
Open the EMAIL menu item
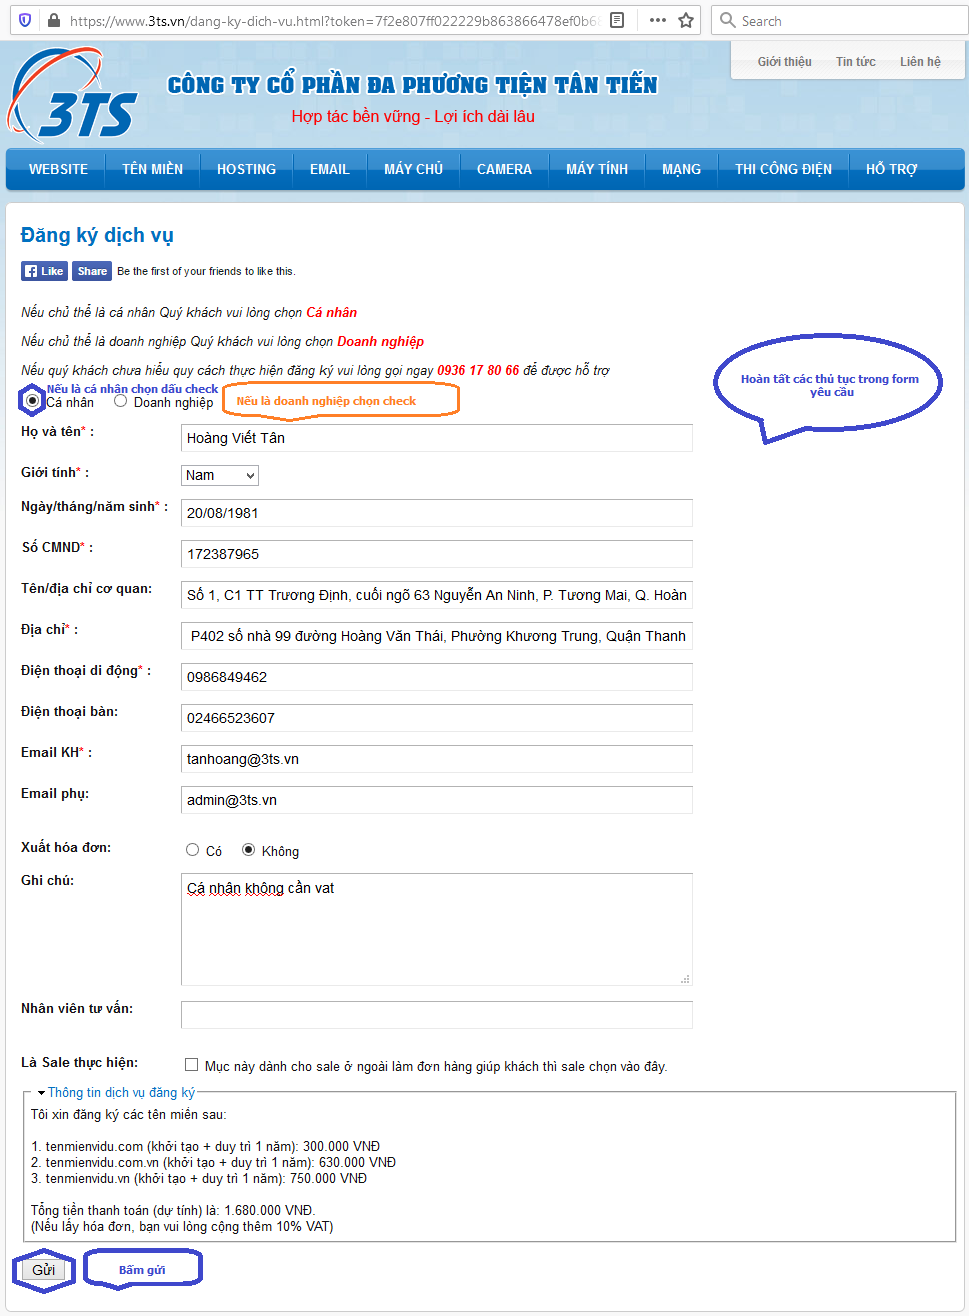(x=329, y=169)
